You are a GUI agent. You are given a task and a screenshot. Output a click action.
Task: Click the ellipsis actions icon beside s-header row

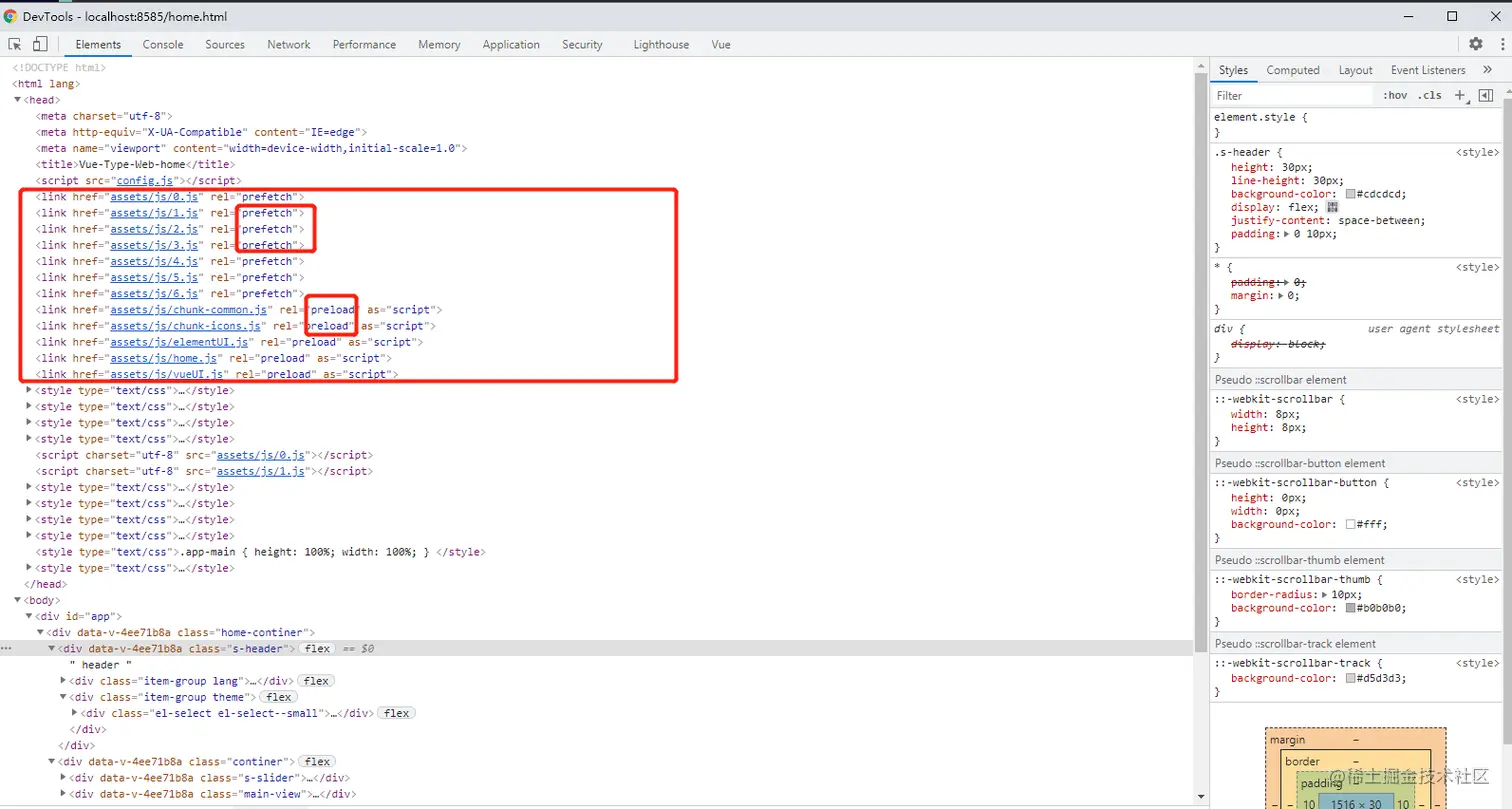[x=6, y=649]
